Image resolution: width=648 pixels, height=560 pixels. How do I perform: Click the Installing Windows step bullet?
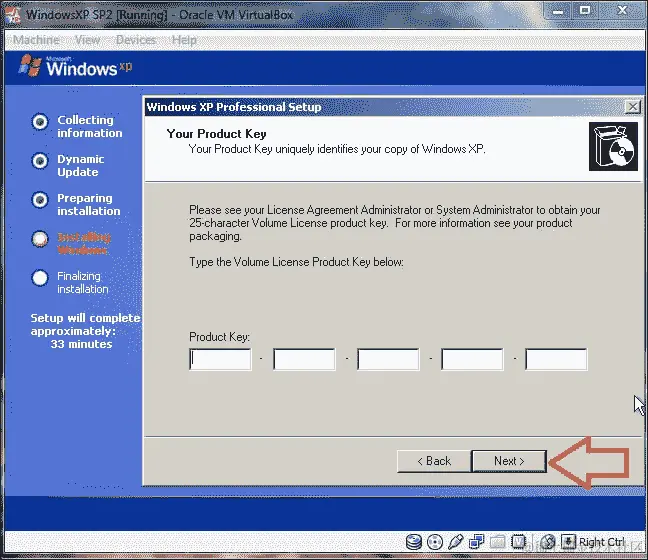(x=40, y=239)
